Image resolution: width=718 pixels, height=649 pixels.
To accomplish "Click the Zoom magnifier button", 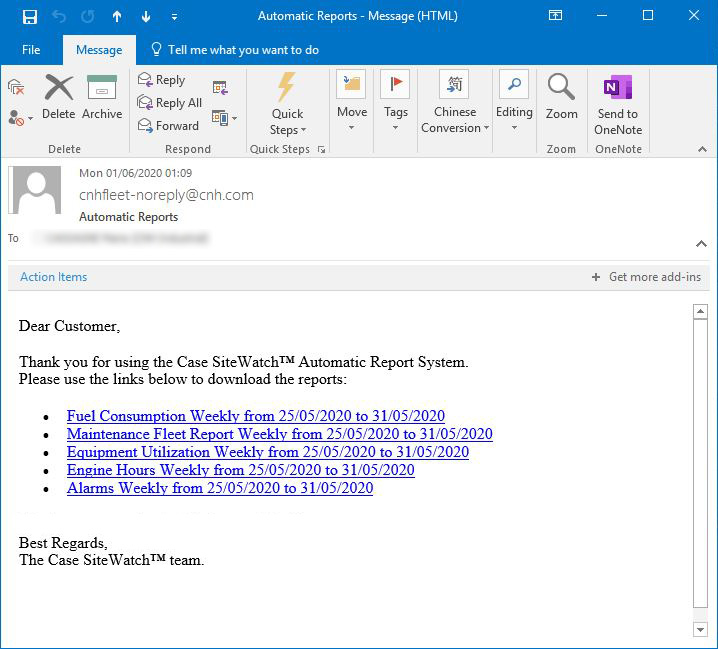I will (x=561, y=97).
